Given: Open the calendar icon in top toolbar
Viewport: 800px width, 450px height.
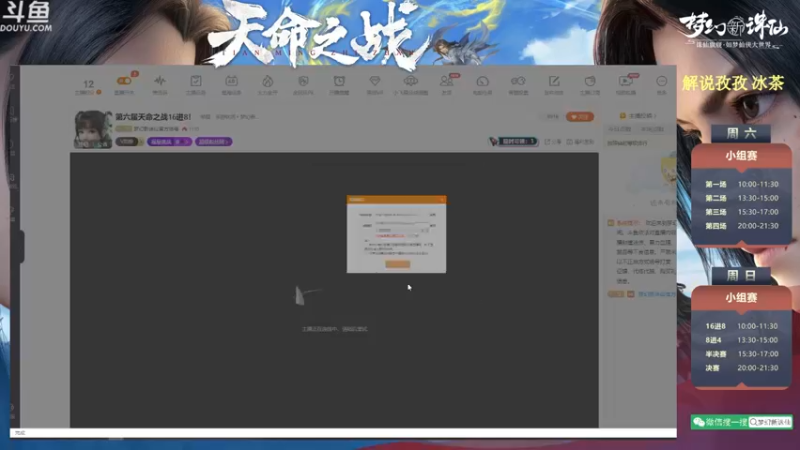Looking at the screenshot, I should click(x=232, y=81).
